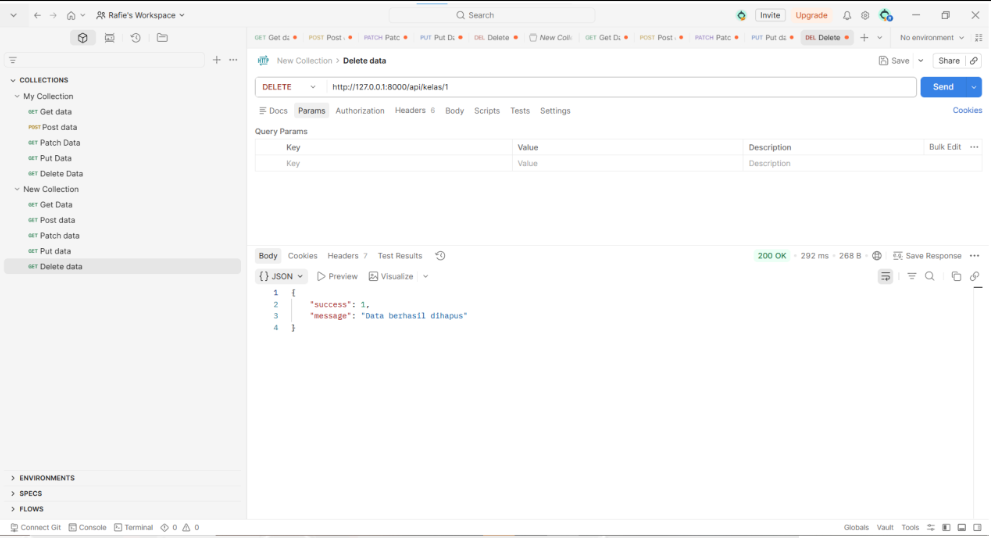Click the network globe icon in response

tap(877, 255)
